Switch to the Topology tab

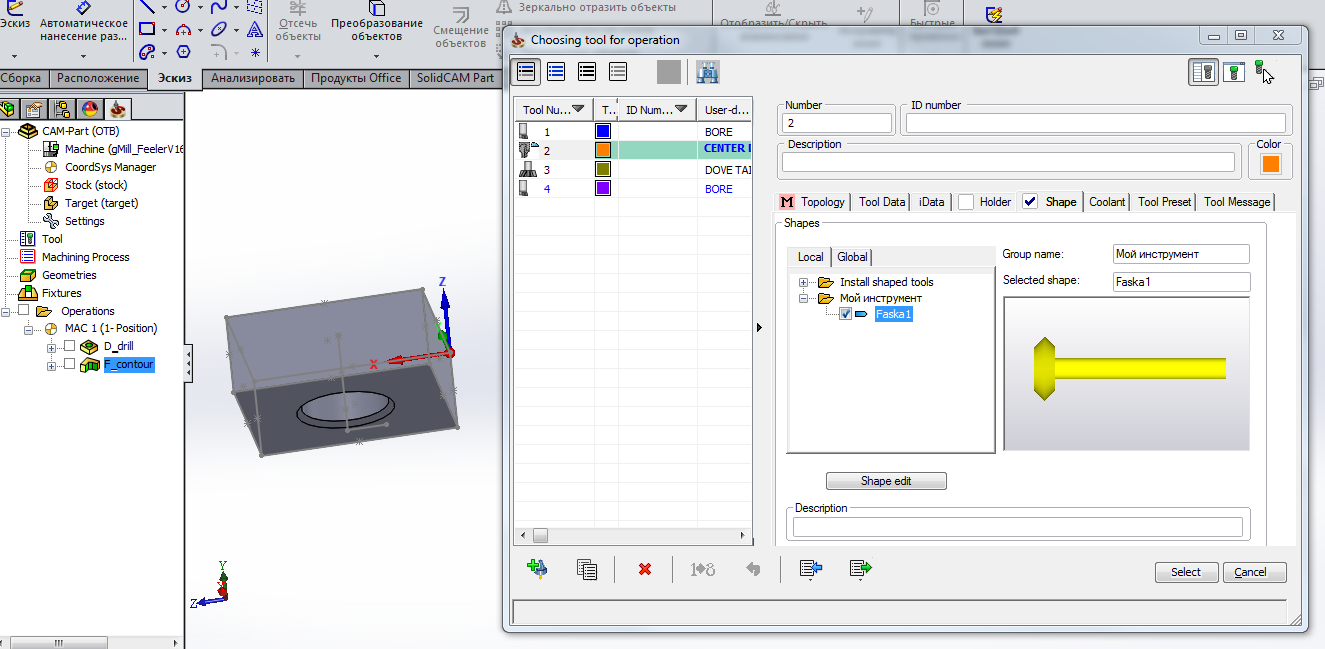click(813, 202)
